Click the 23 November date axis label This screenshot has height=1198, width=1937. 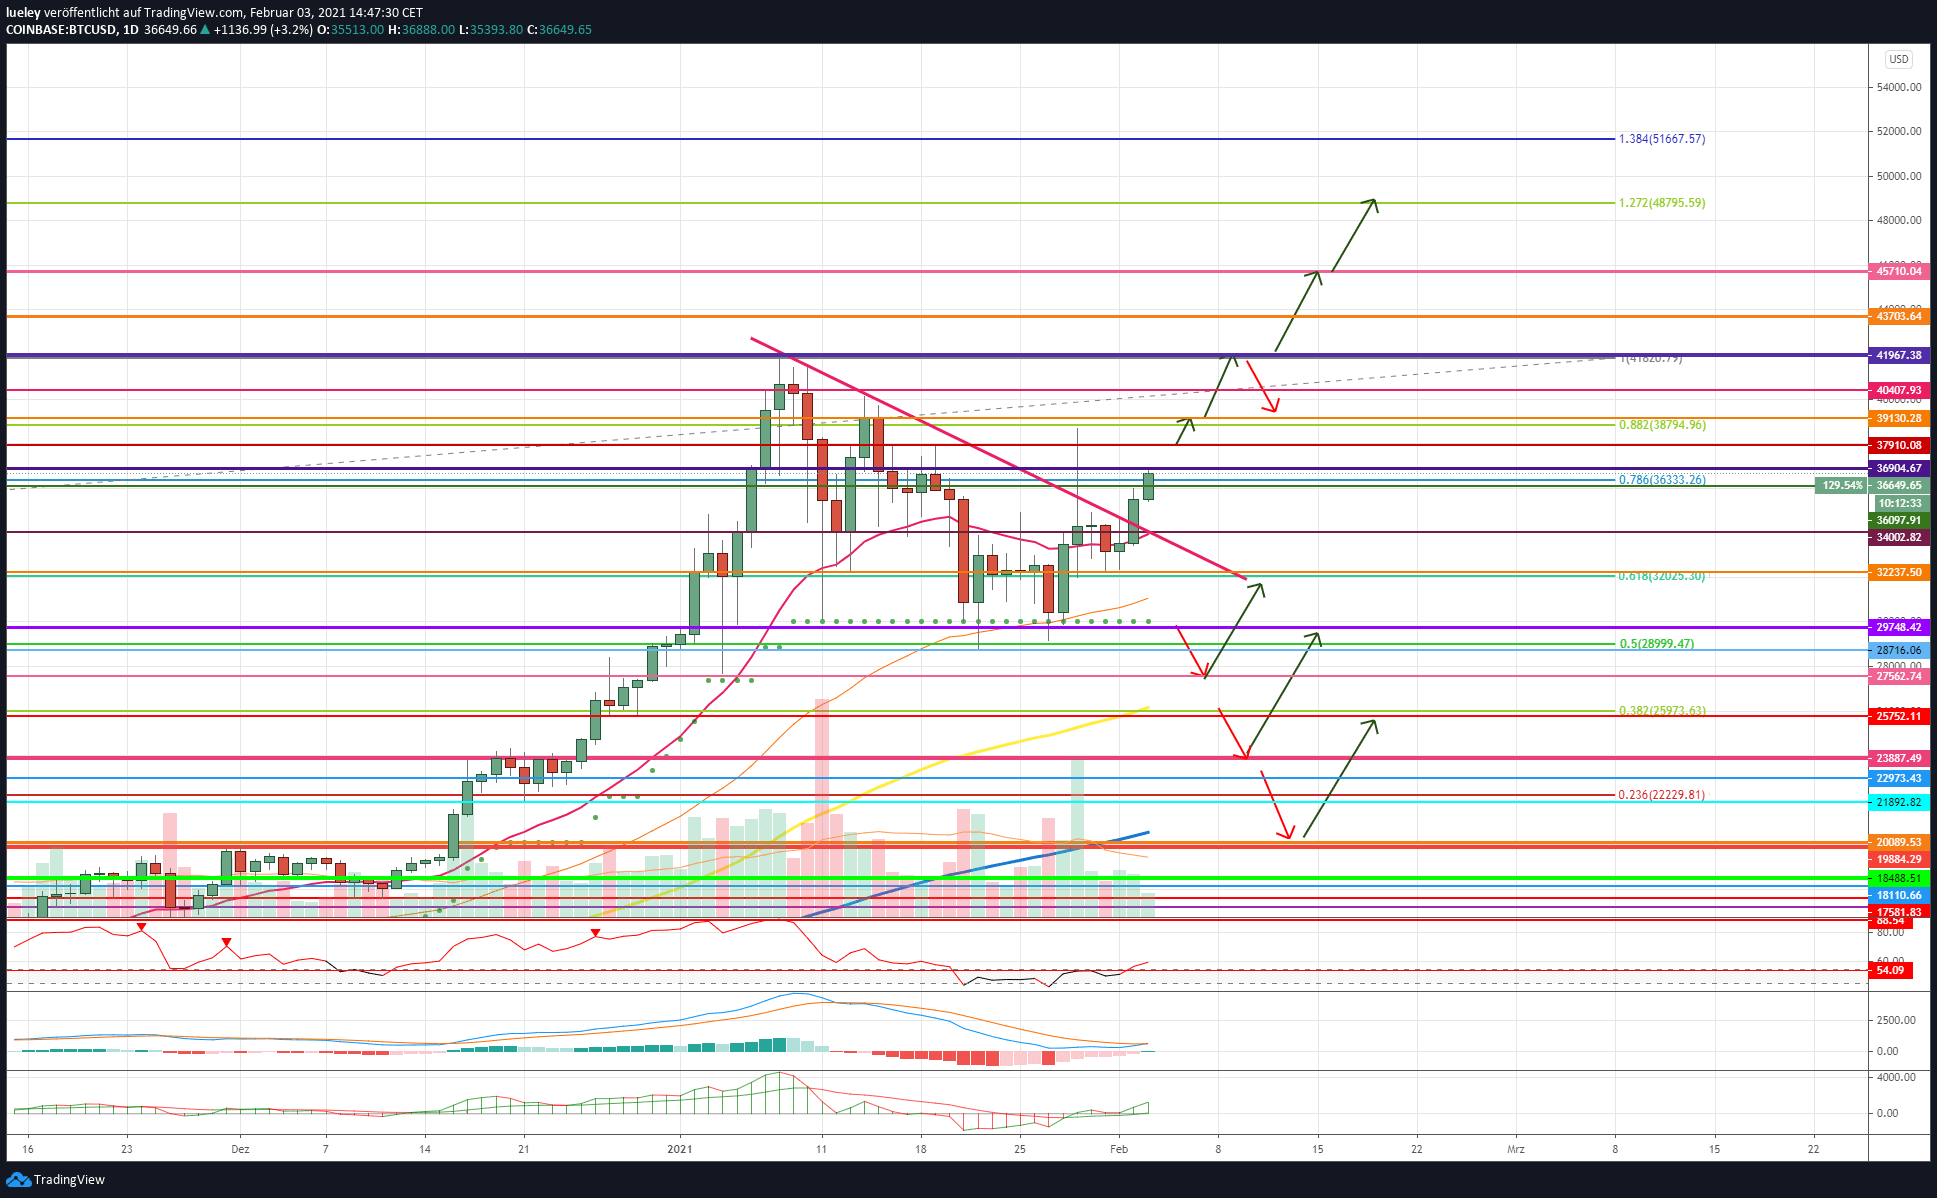pyautogui.click(x=127, y=1149)
